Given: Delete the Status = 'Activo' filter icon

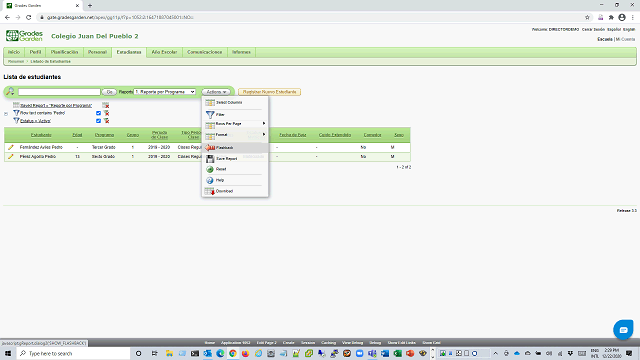Looking at the screenshot, I should point(106,121).
